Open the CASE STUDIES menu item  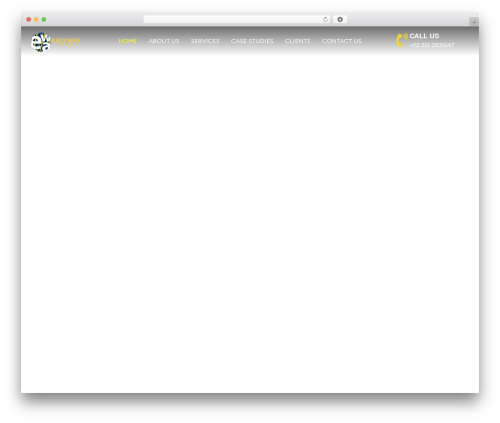[x=252, y=41]
